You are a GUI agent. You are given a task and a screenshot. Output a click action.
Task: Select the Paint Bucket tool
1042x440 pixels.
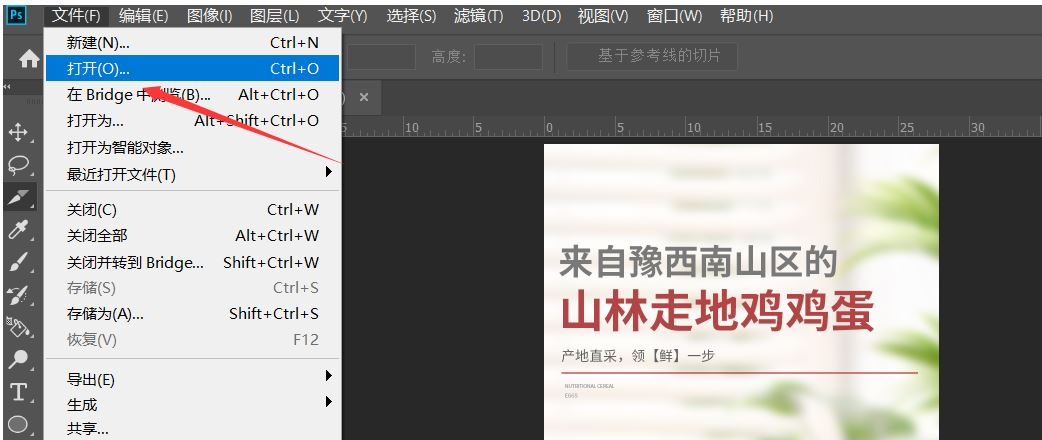tap(17, 327)
